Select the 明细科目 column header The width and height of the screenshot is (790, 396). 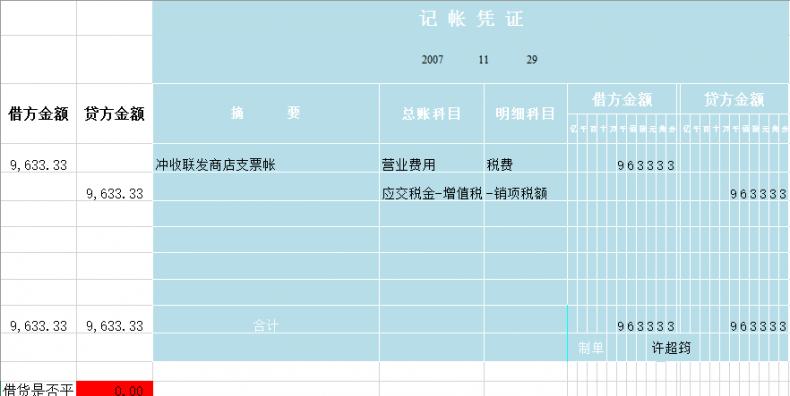tap(525, 113)
